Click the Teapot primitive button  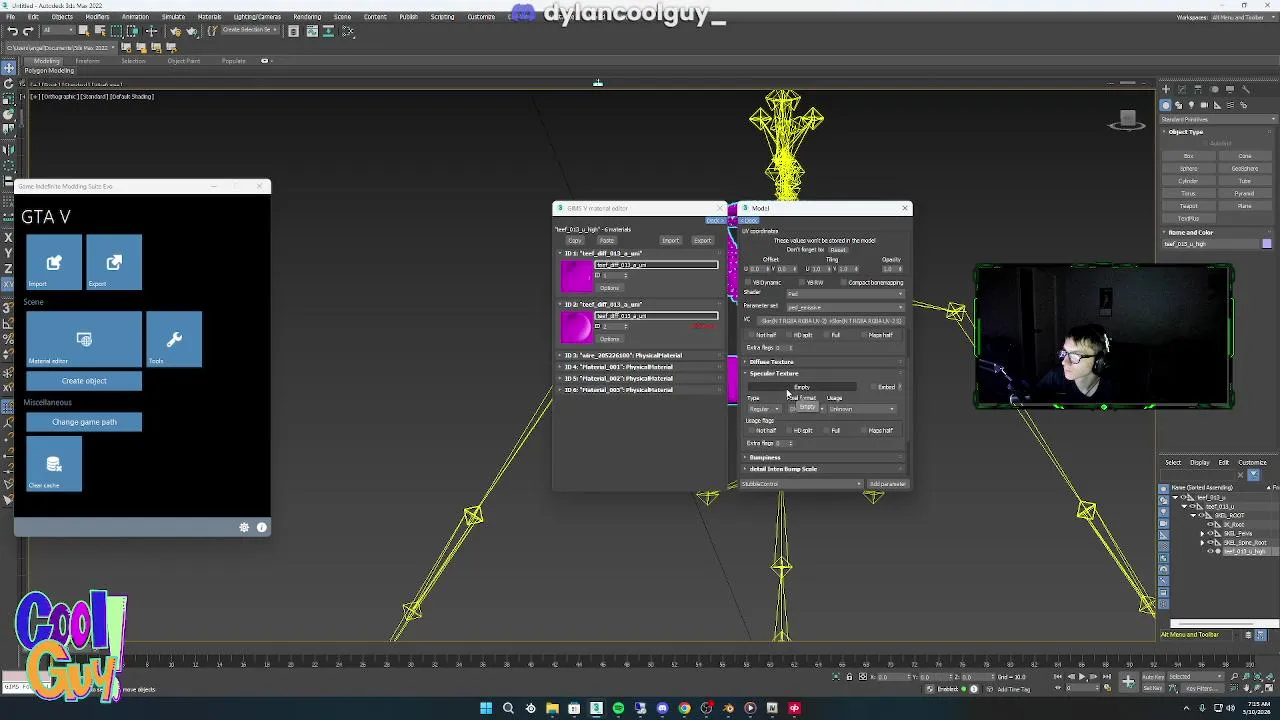pyautogui.click(x=1188, y=206)
